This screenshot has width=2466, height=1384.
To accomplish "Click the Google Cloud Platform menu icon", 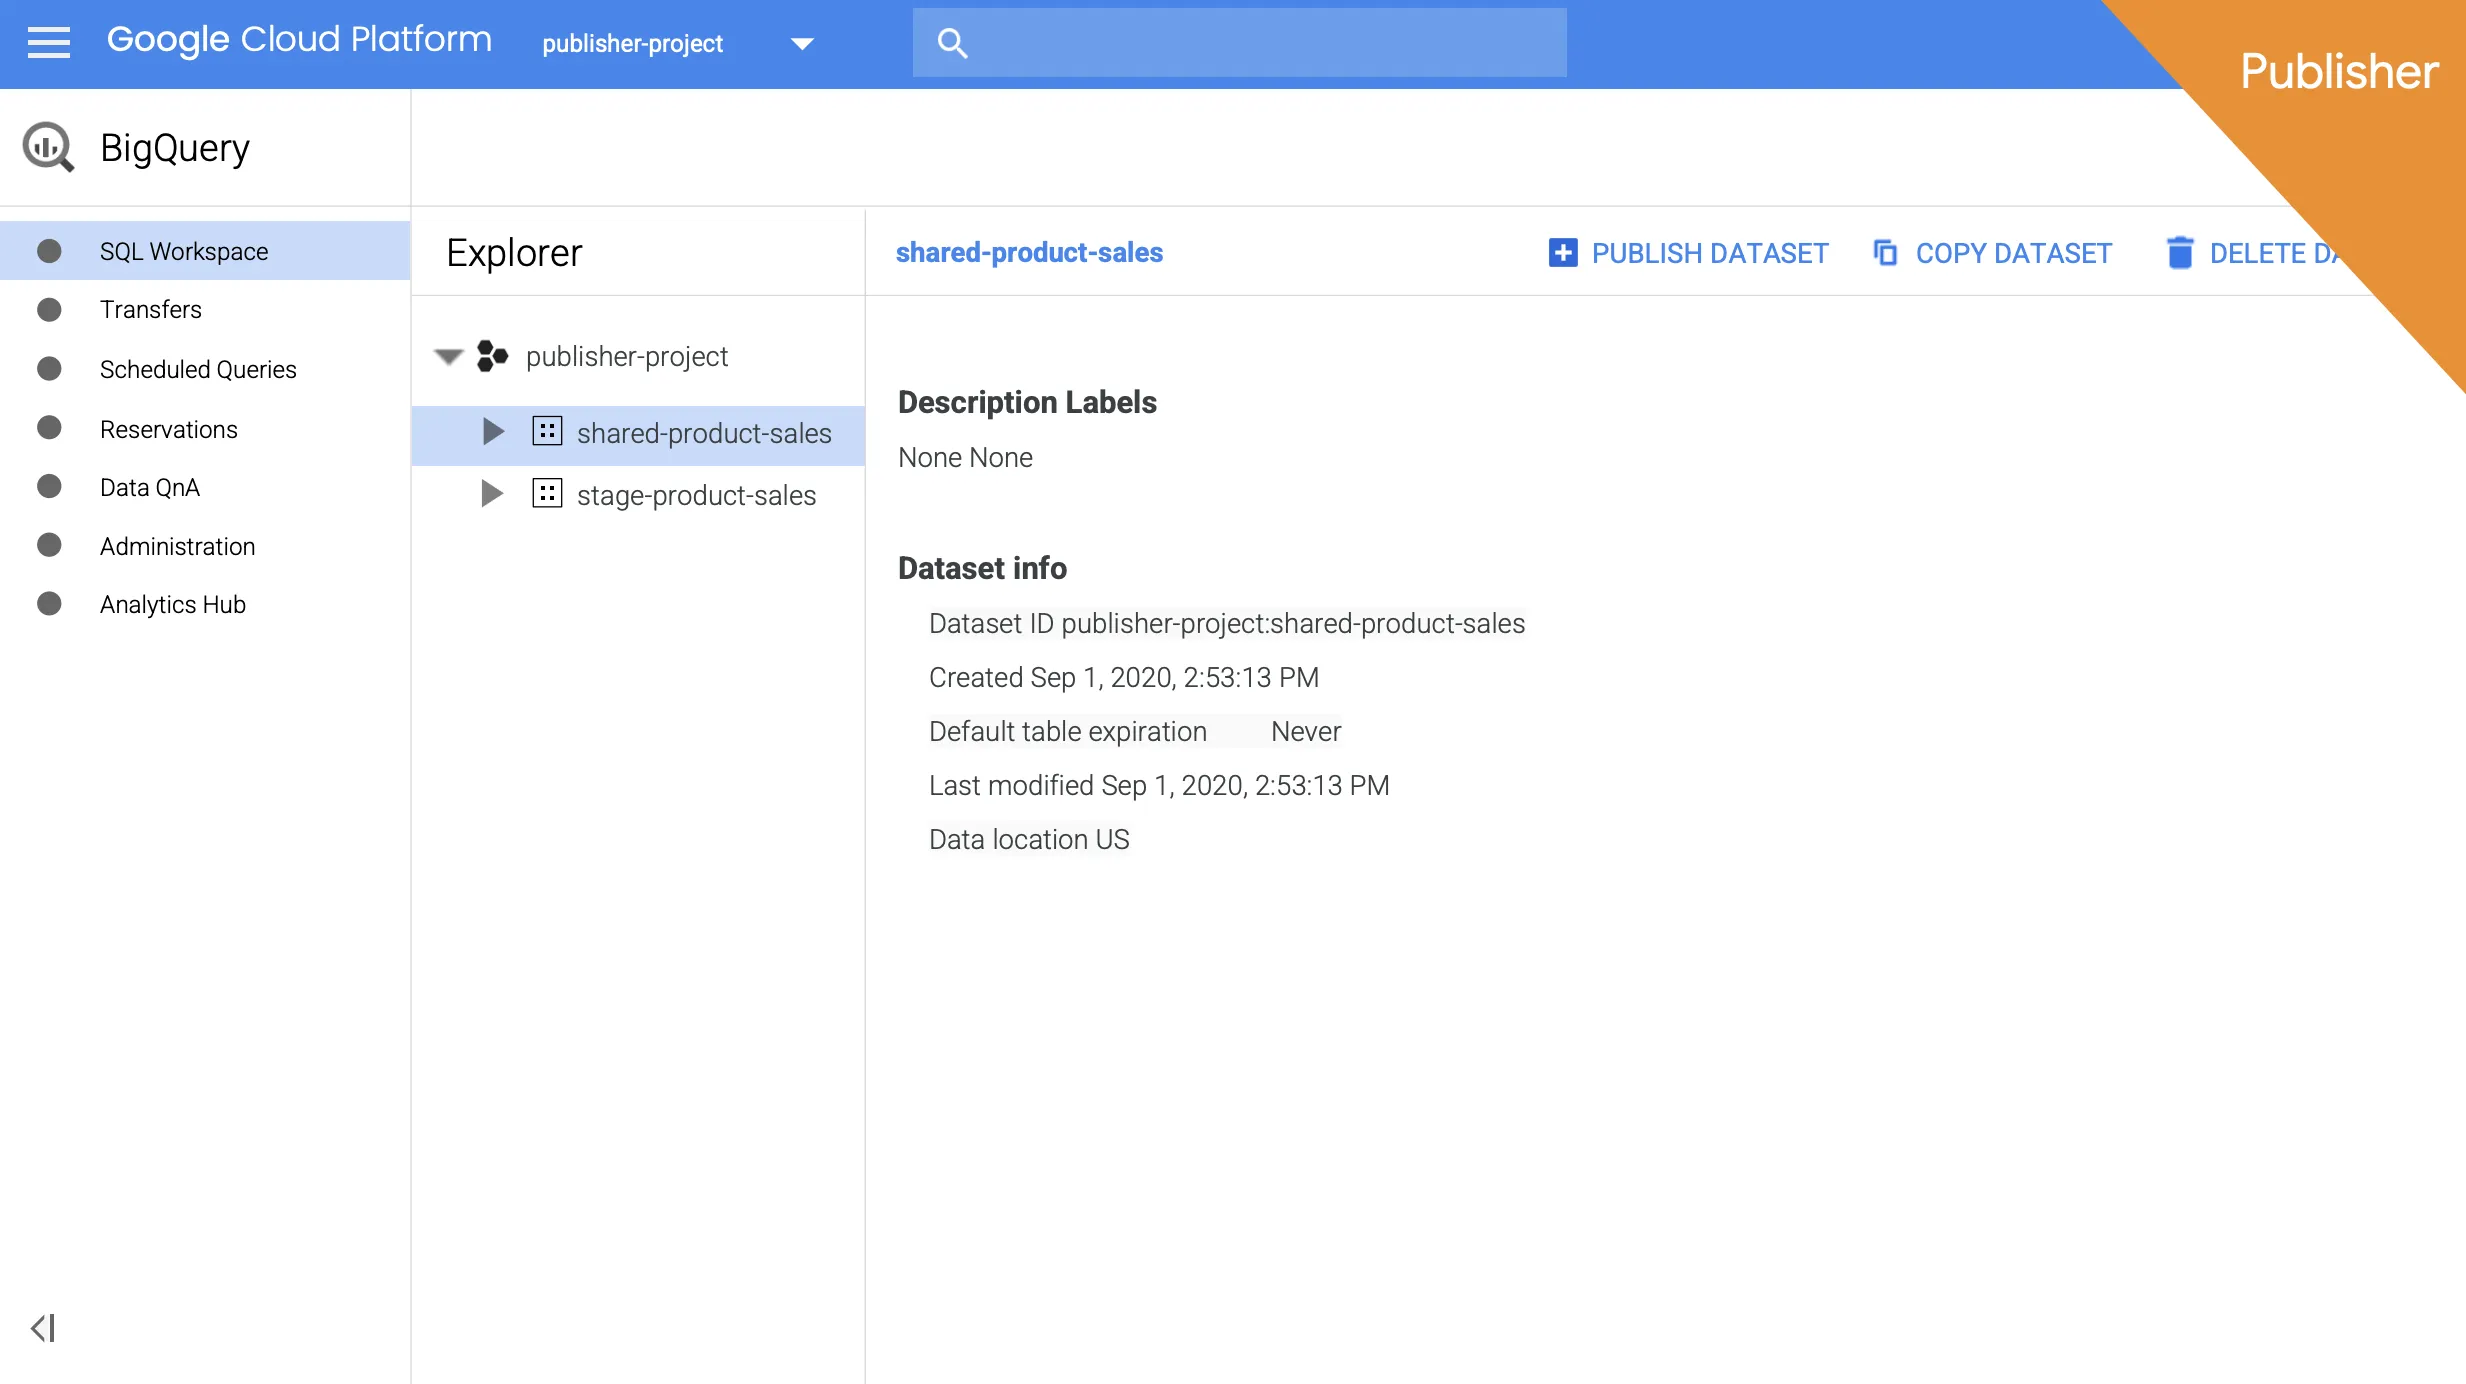I will (x=49, y=42).
